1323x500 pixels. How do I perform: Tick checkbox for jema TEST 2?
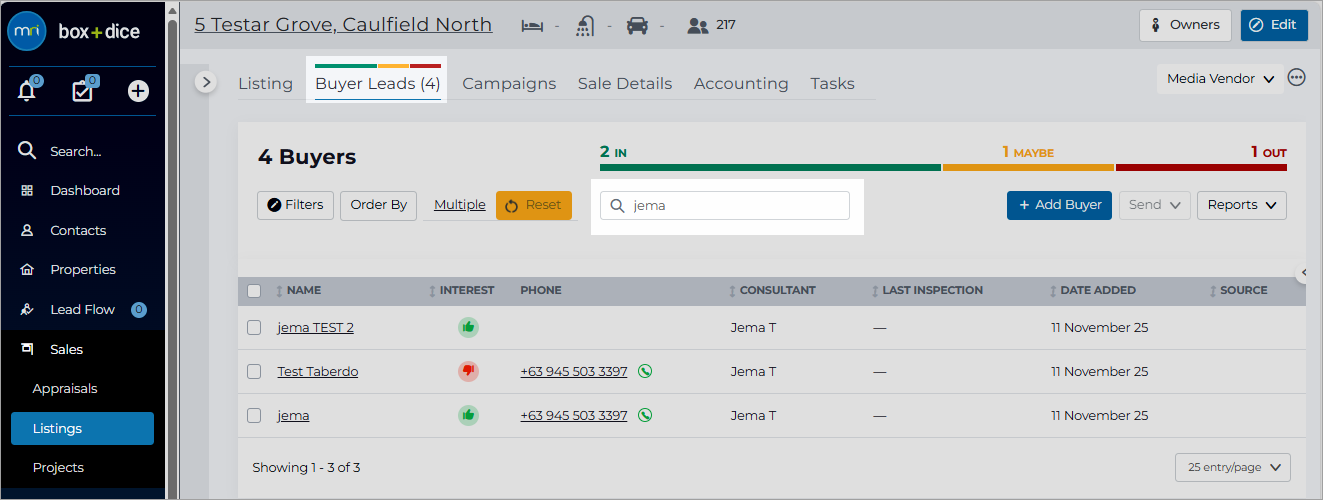pyautogui.click(x=254, y=327)
